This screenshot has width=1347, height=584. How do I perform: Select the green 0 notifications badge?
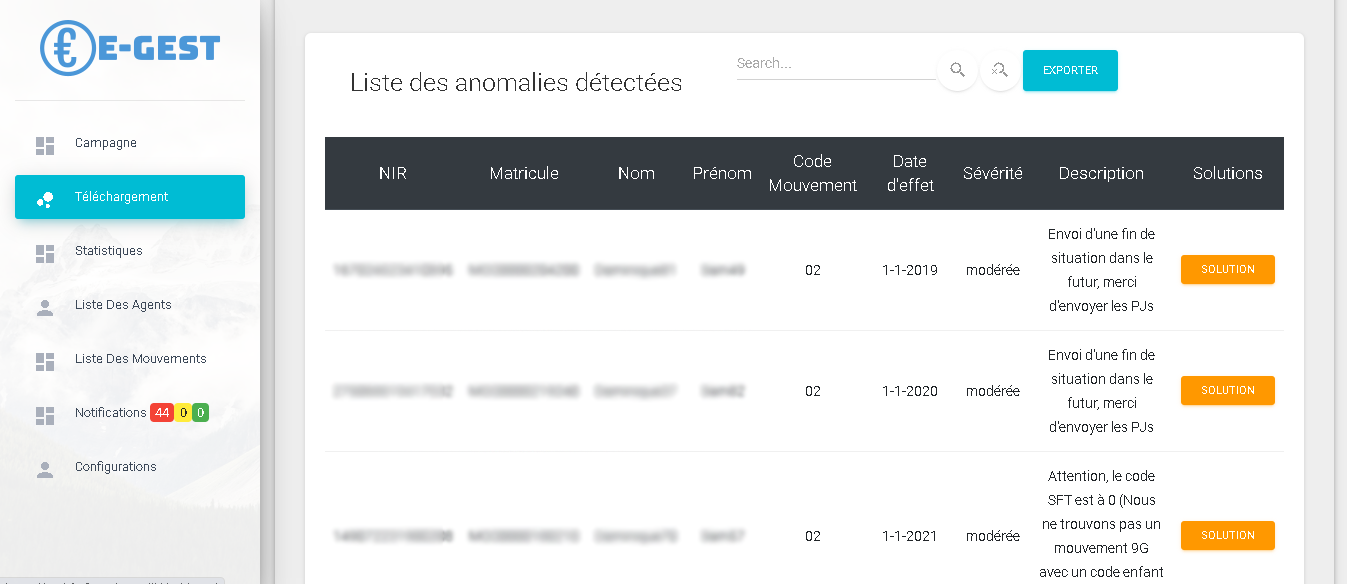click(200, 413)
